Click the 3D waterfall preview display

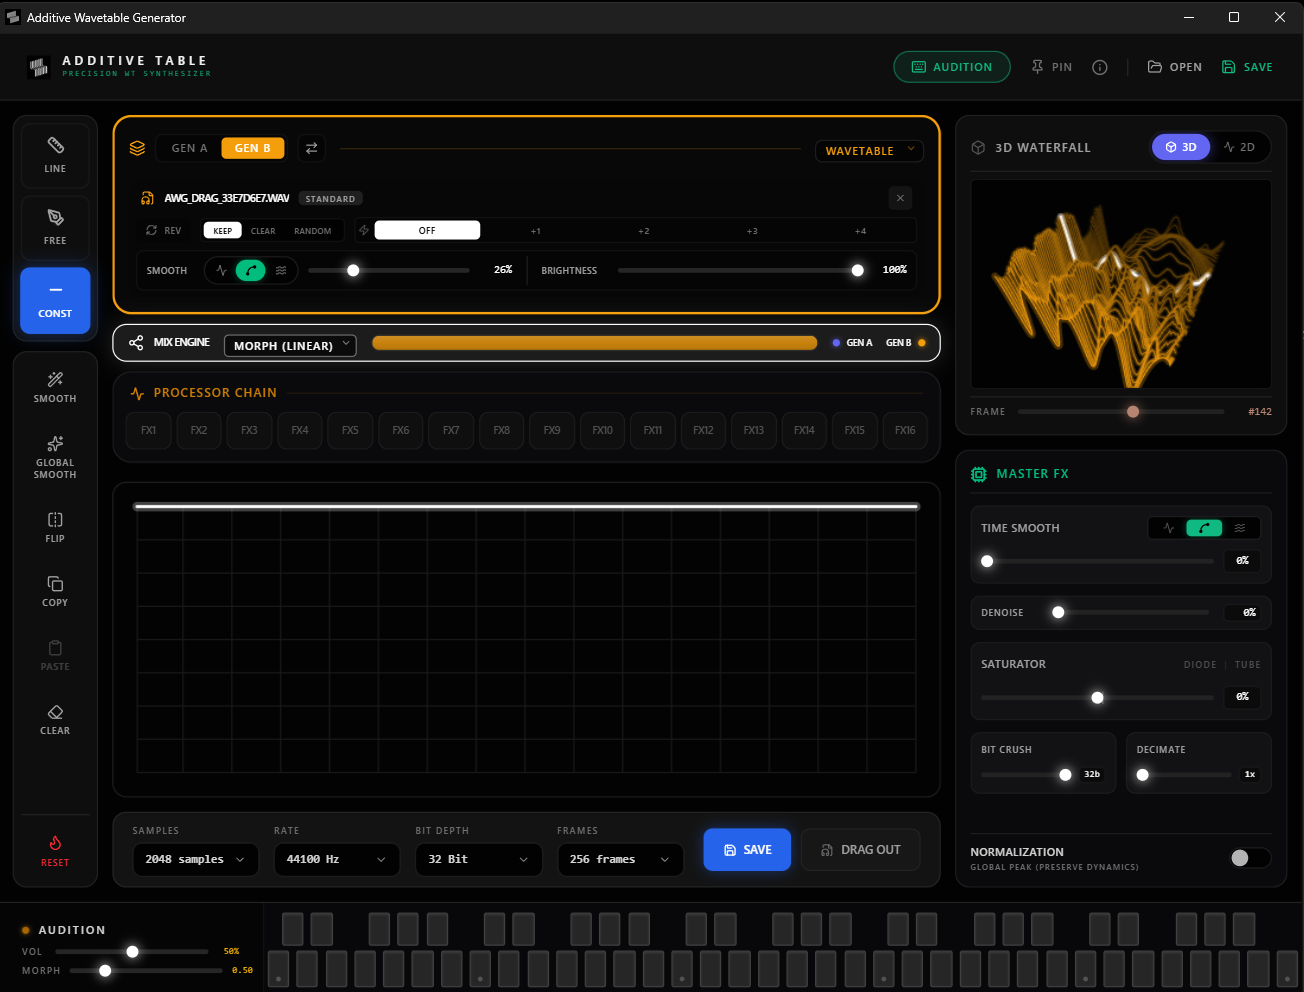[x=1121, y=284]
